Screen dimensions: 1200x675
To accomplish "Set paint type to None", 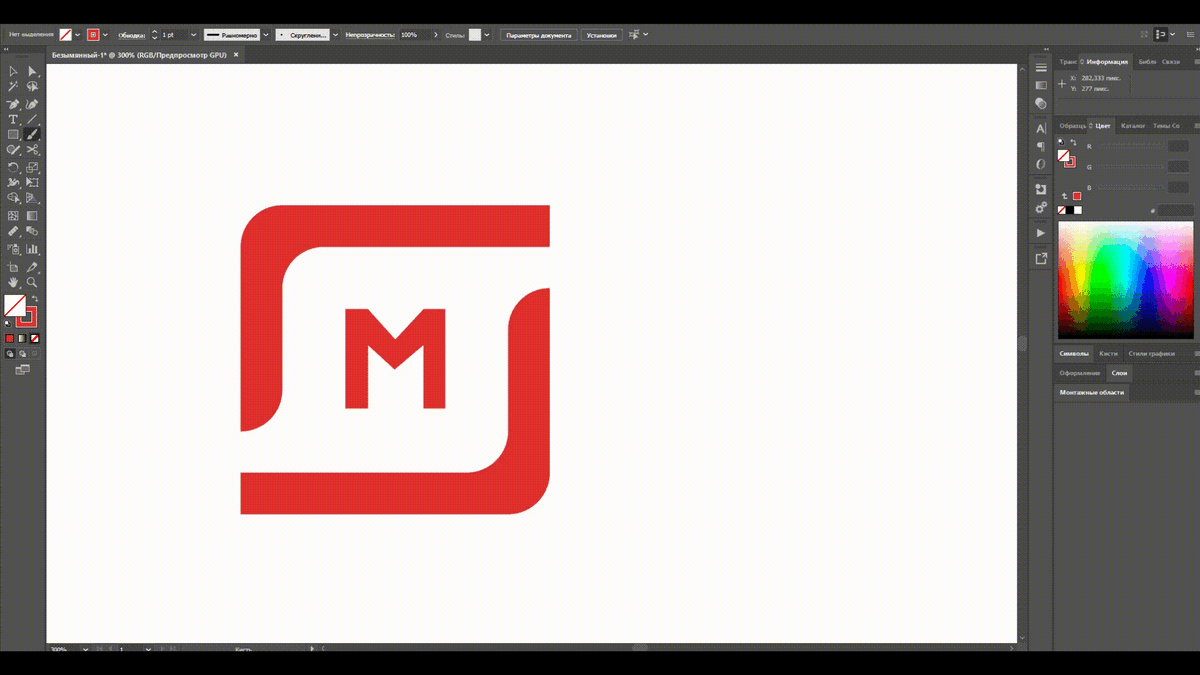I will (x=34, y=339).
